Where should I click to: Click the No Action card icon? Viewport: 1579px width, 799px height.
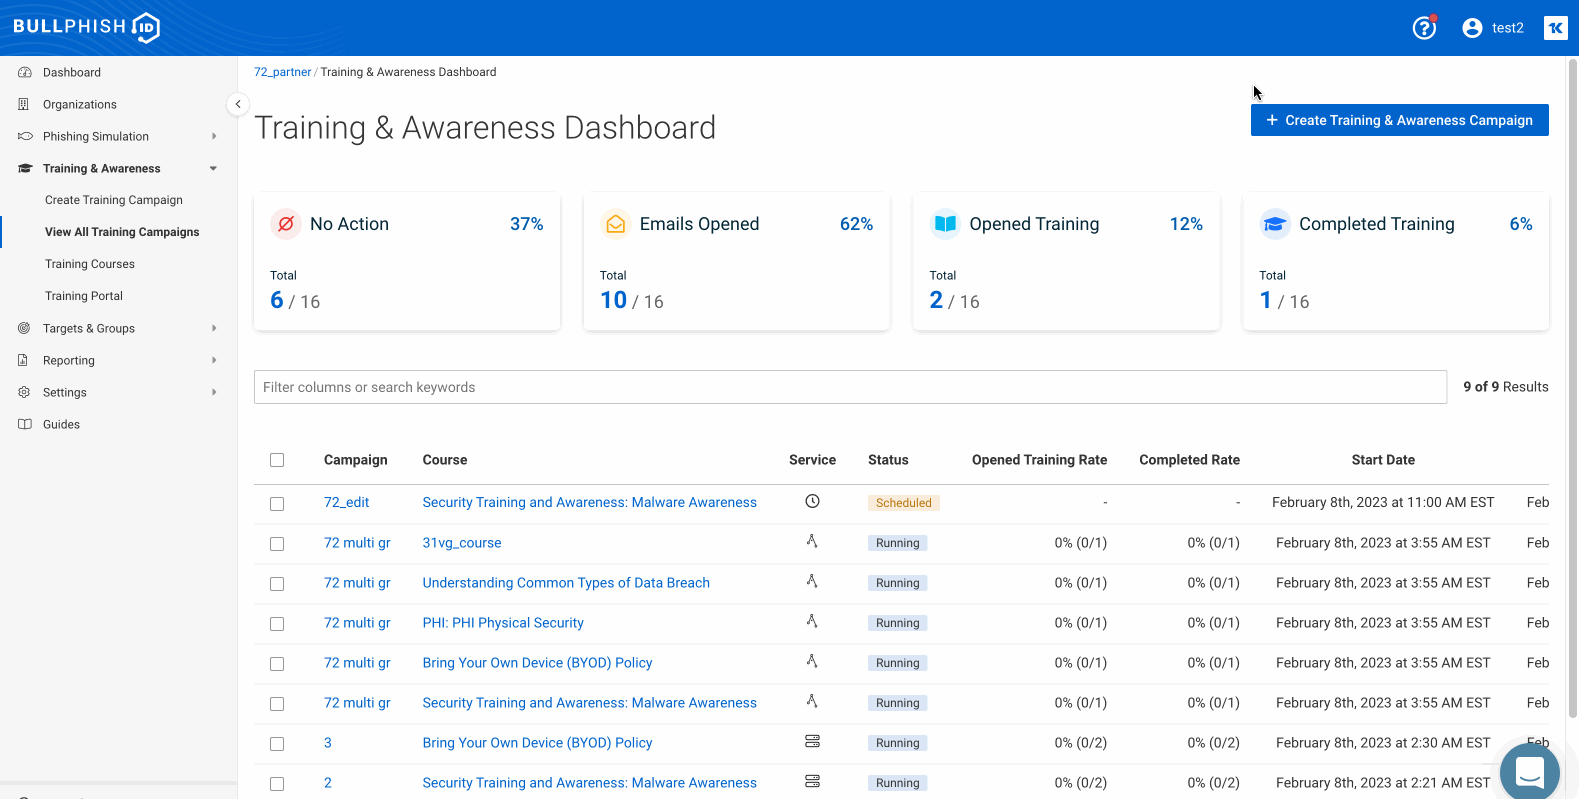pyautogui.click(x=286, y=224)
